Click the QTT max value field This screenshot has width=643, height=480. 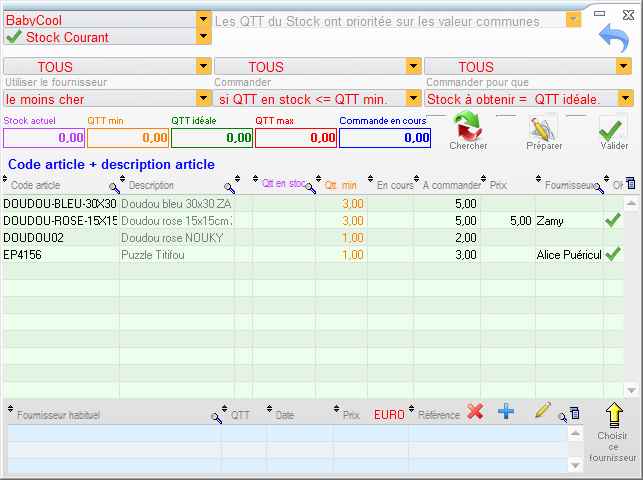(296, 138)
